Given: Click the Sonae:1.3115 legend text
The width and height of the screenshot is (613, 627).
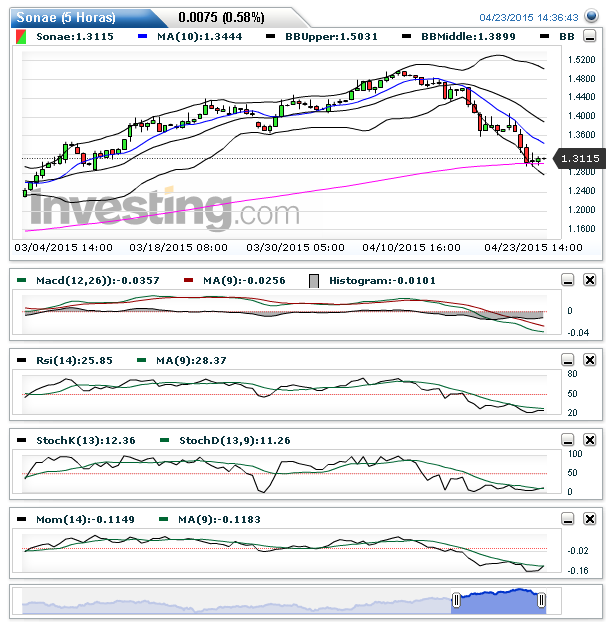Looking at the screenshot, I should pyautogui.click(x=75, y=37).
